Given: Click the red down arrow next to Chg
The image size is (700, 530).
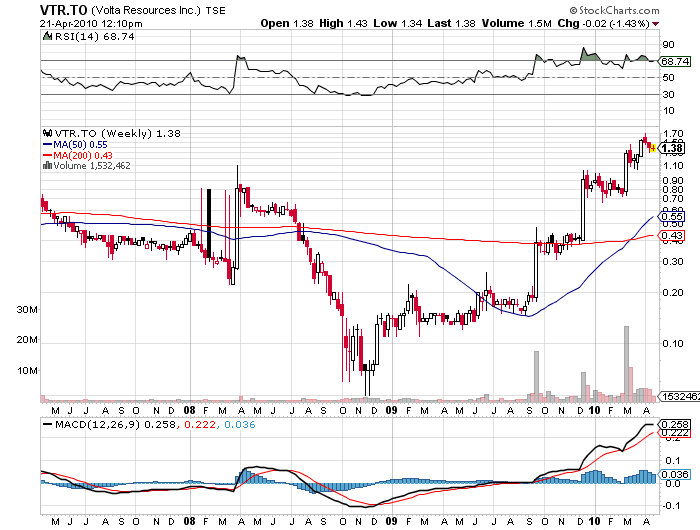Looking at the screenshot, I should pyautogui.click(x=655, y=24).
